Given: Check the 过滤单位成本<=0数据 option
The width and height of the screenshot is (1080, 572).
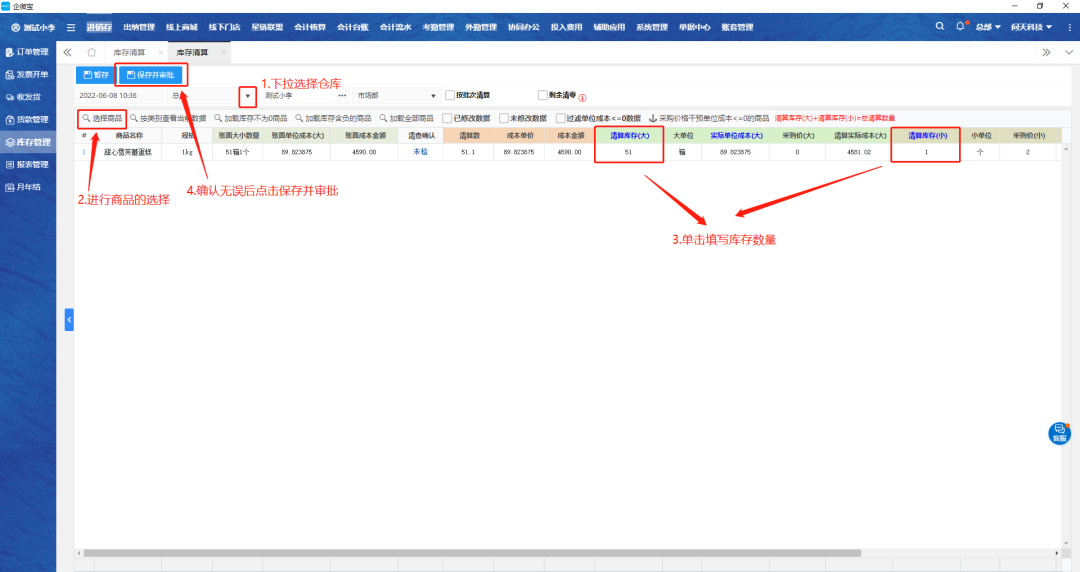Looking at the screenshot, I should 559,118.
